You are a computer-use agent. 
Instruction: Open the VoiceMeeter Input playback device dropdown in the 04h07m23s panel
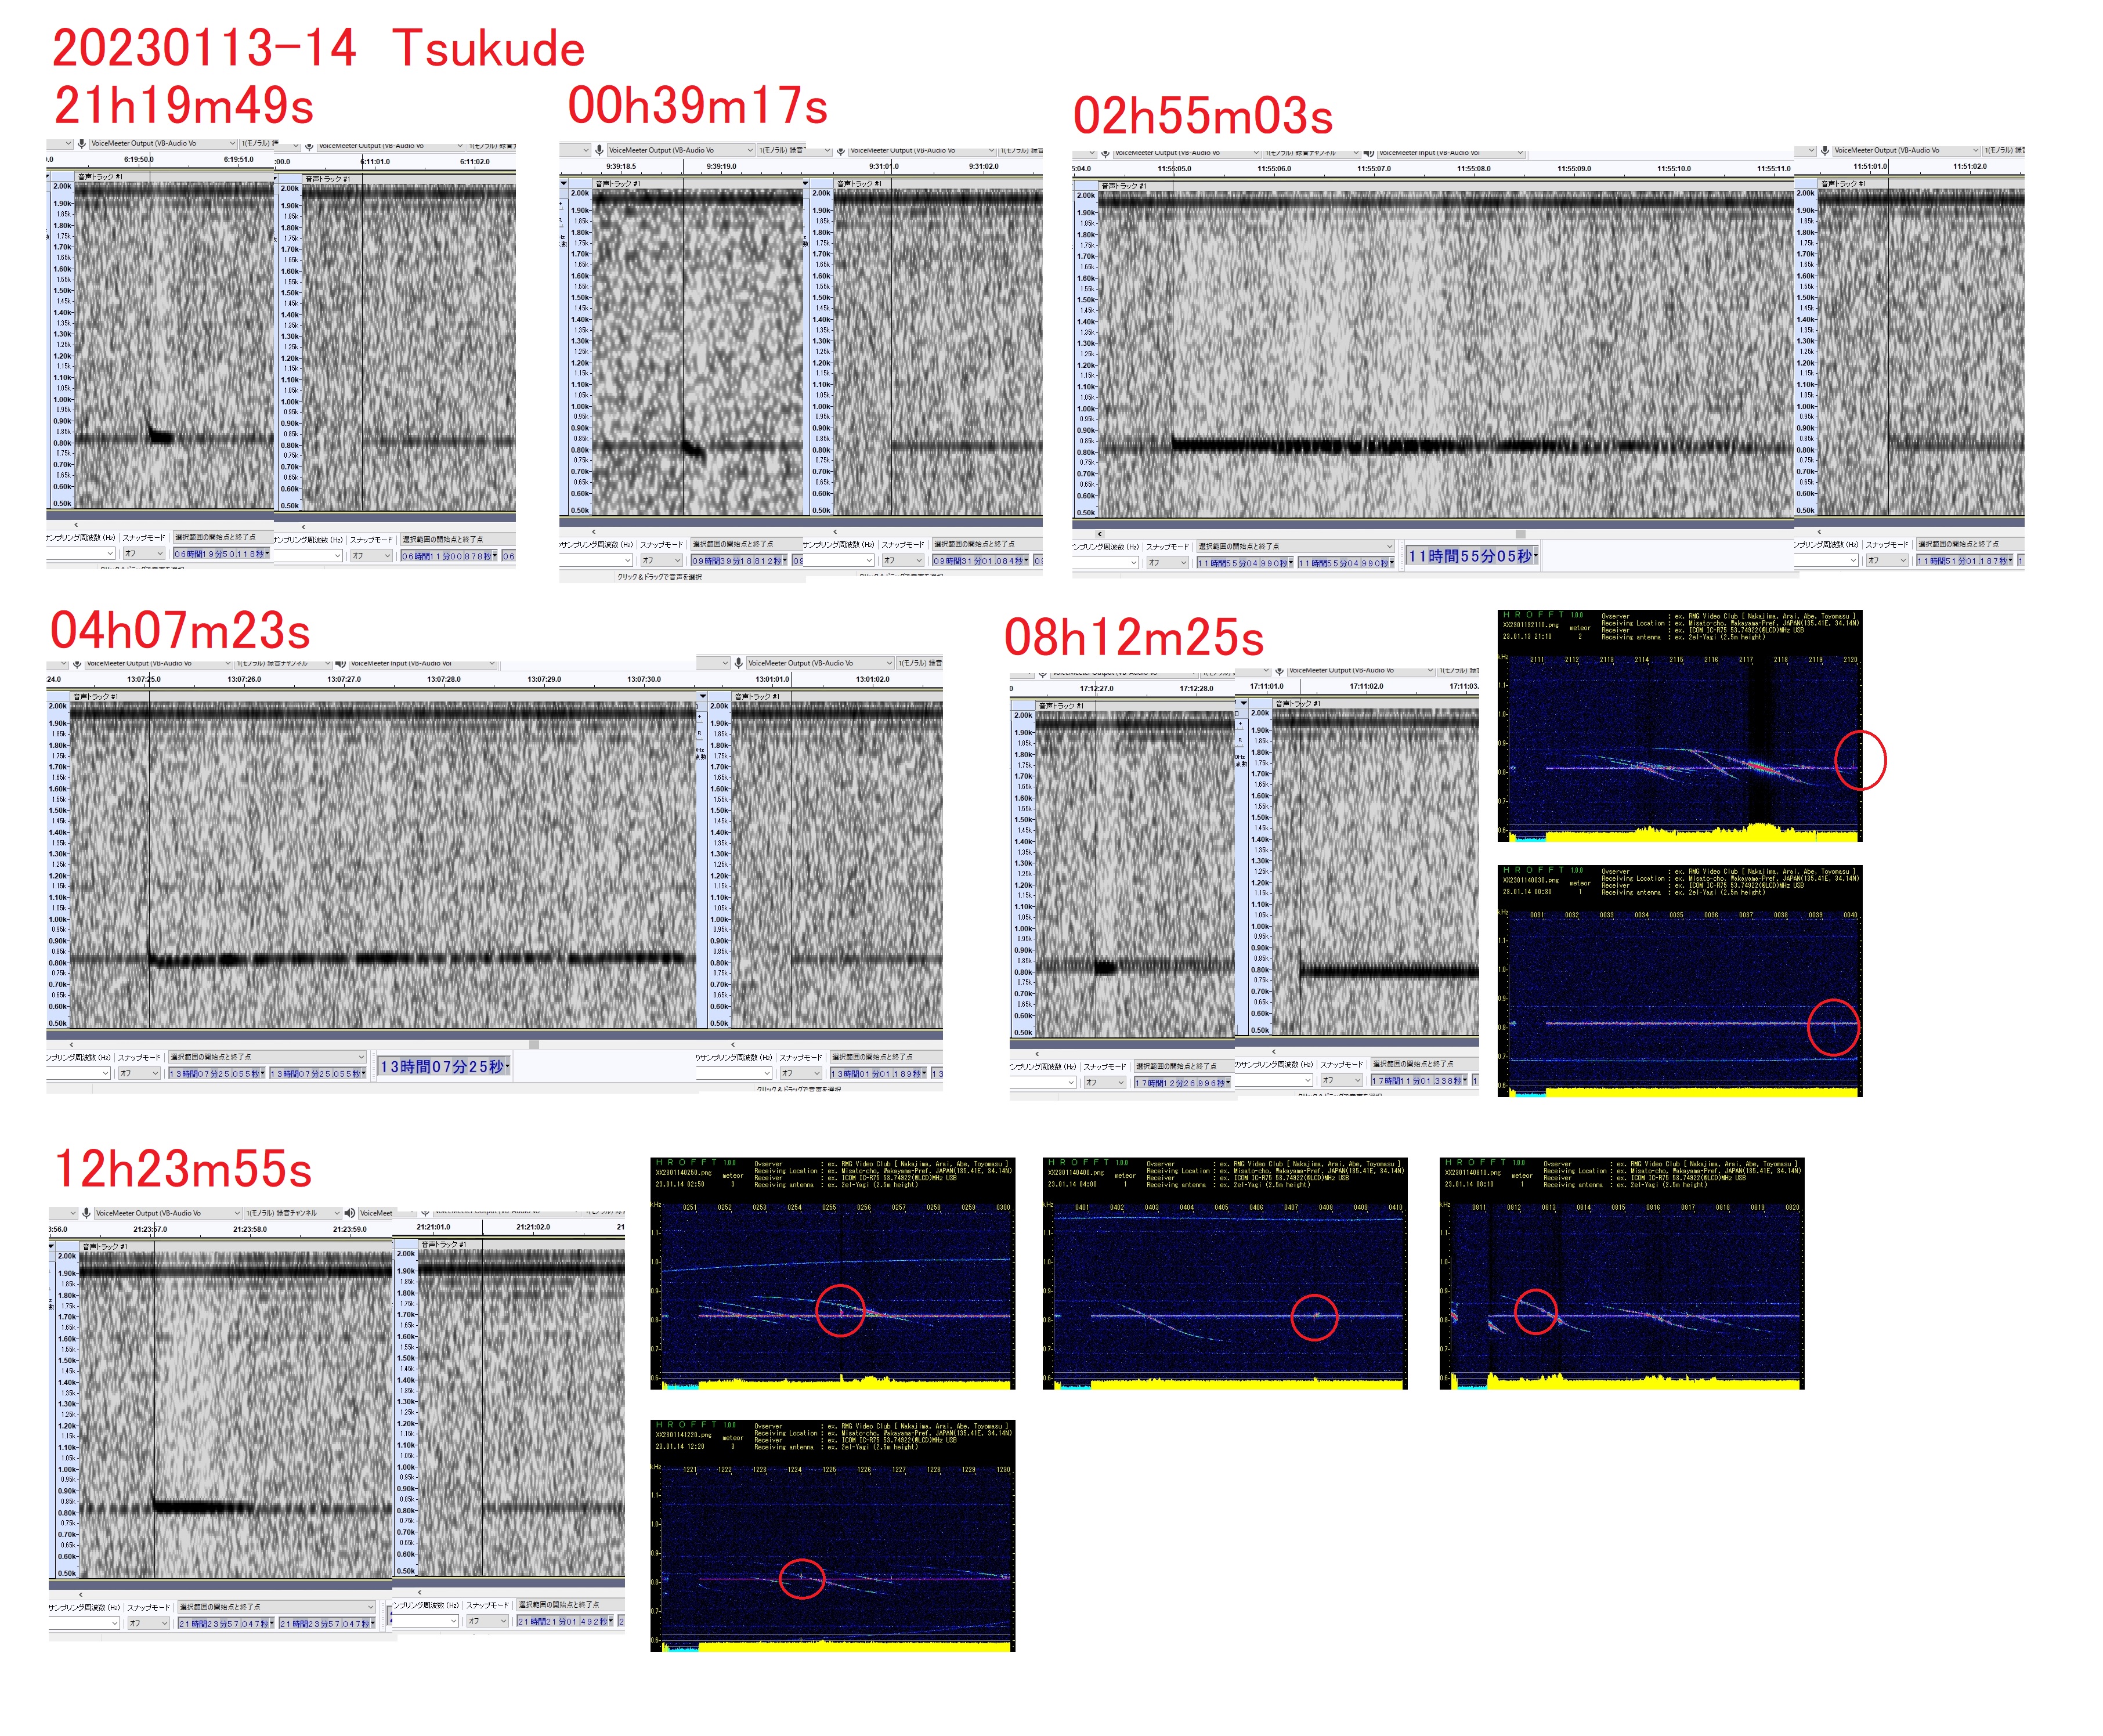pos(491,663)
